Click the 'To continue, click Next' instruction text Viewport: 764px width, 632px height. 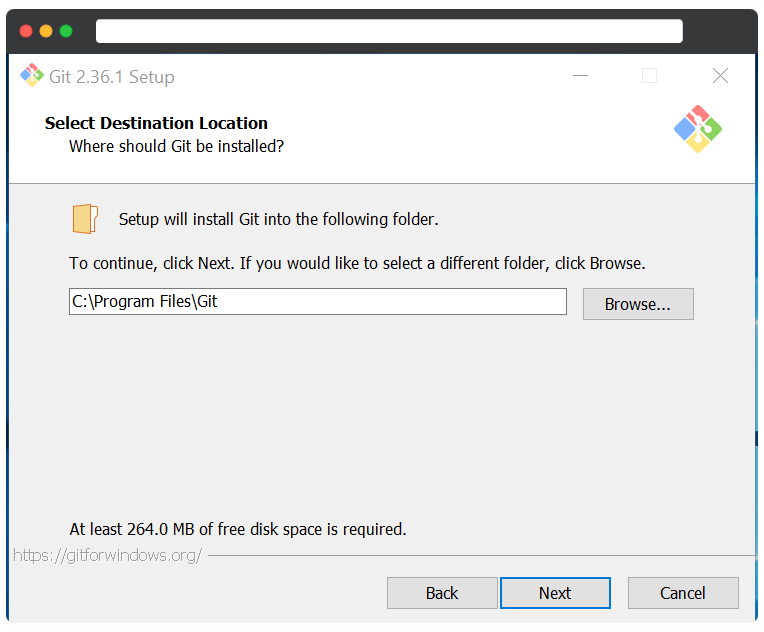point(357,263)
